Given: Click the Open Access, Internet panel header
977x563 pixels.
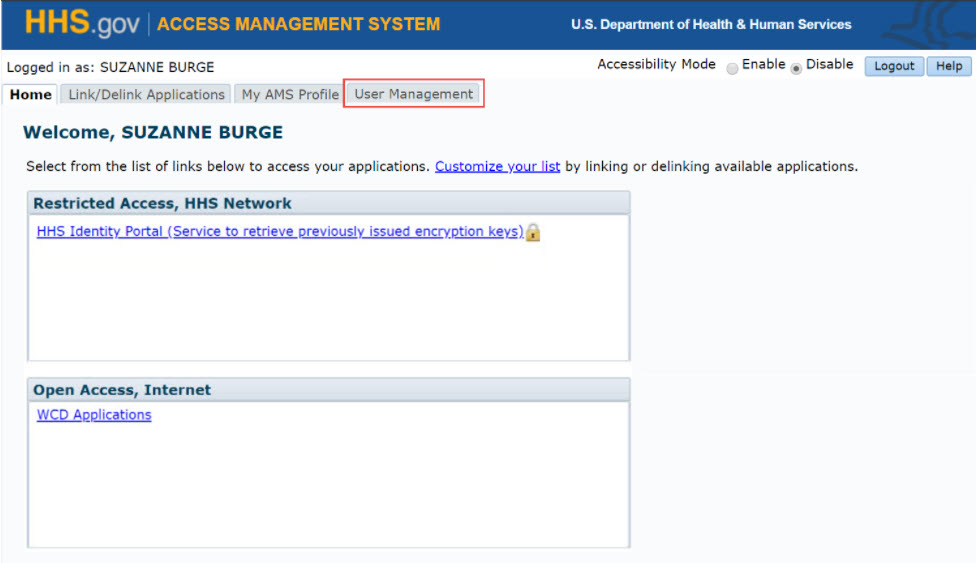Looking at the screenshot, I should (122, 390).
